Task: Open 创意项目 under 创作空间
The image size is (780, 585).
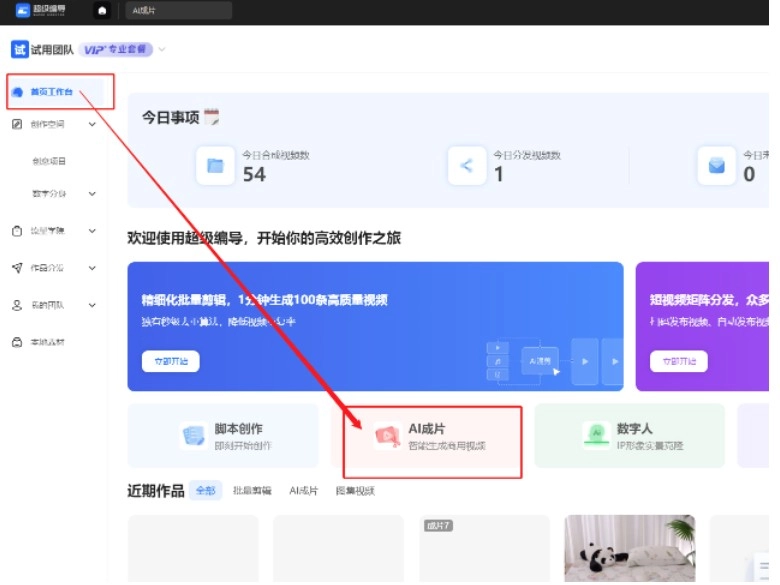Action: tap(49, 161)
